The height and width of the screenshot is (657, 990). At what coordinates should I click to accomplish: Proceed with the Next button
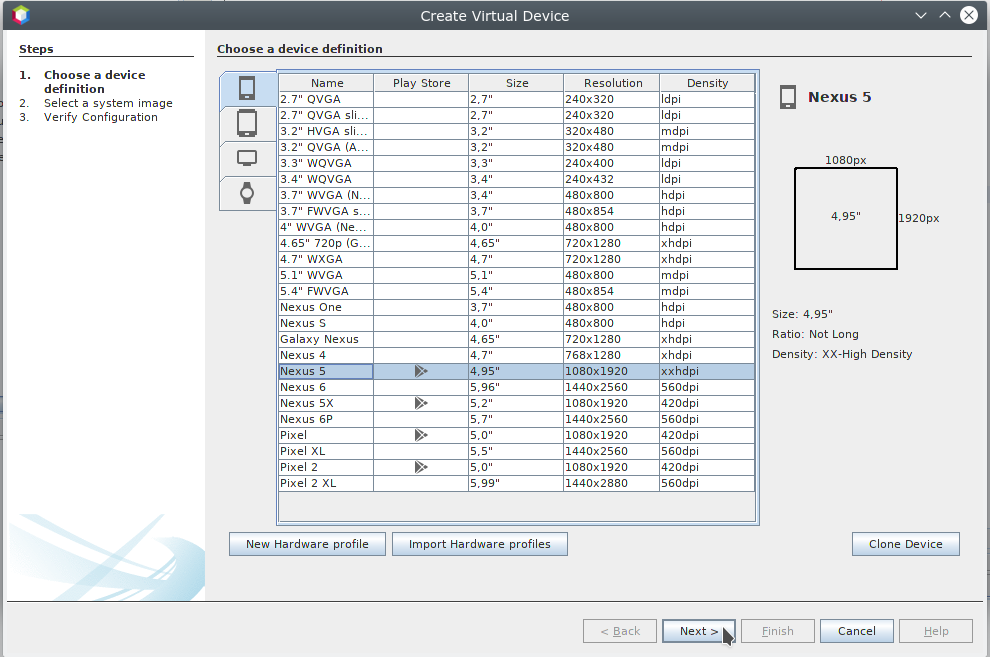698,631
